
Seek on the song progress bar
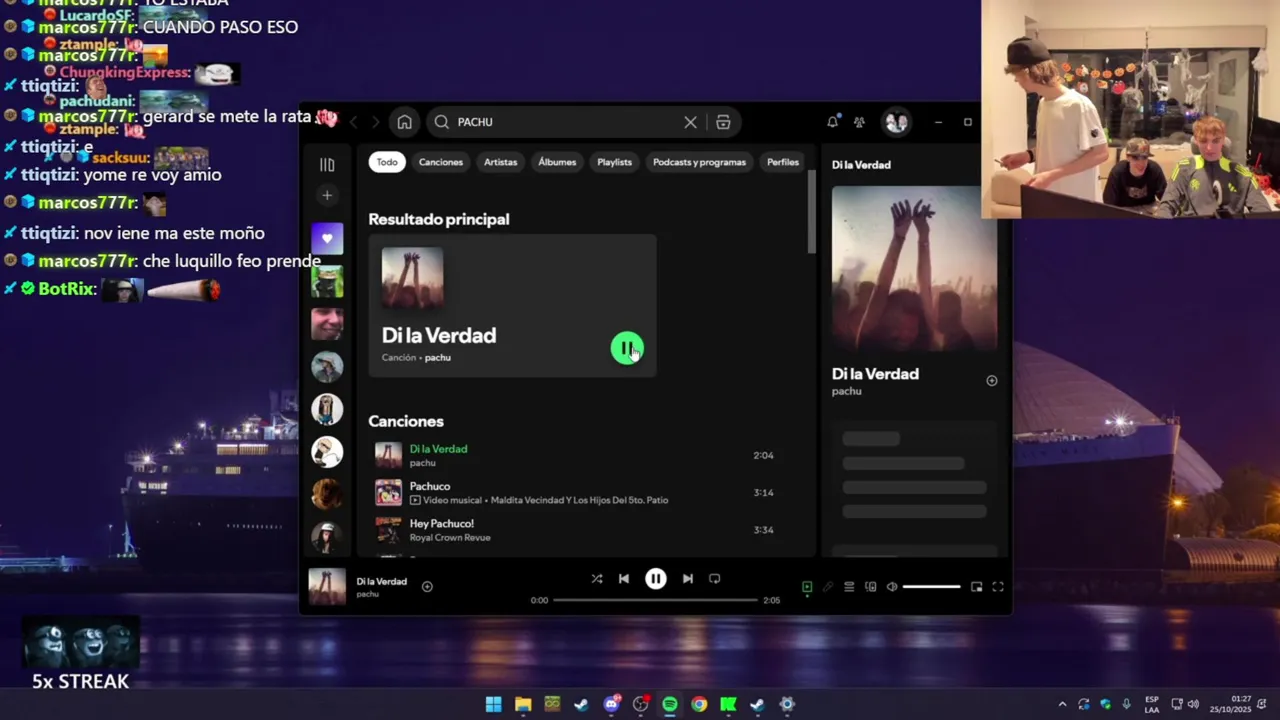pos(655,600)
